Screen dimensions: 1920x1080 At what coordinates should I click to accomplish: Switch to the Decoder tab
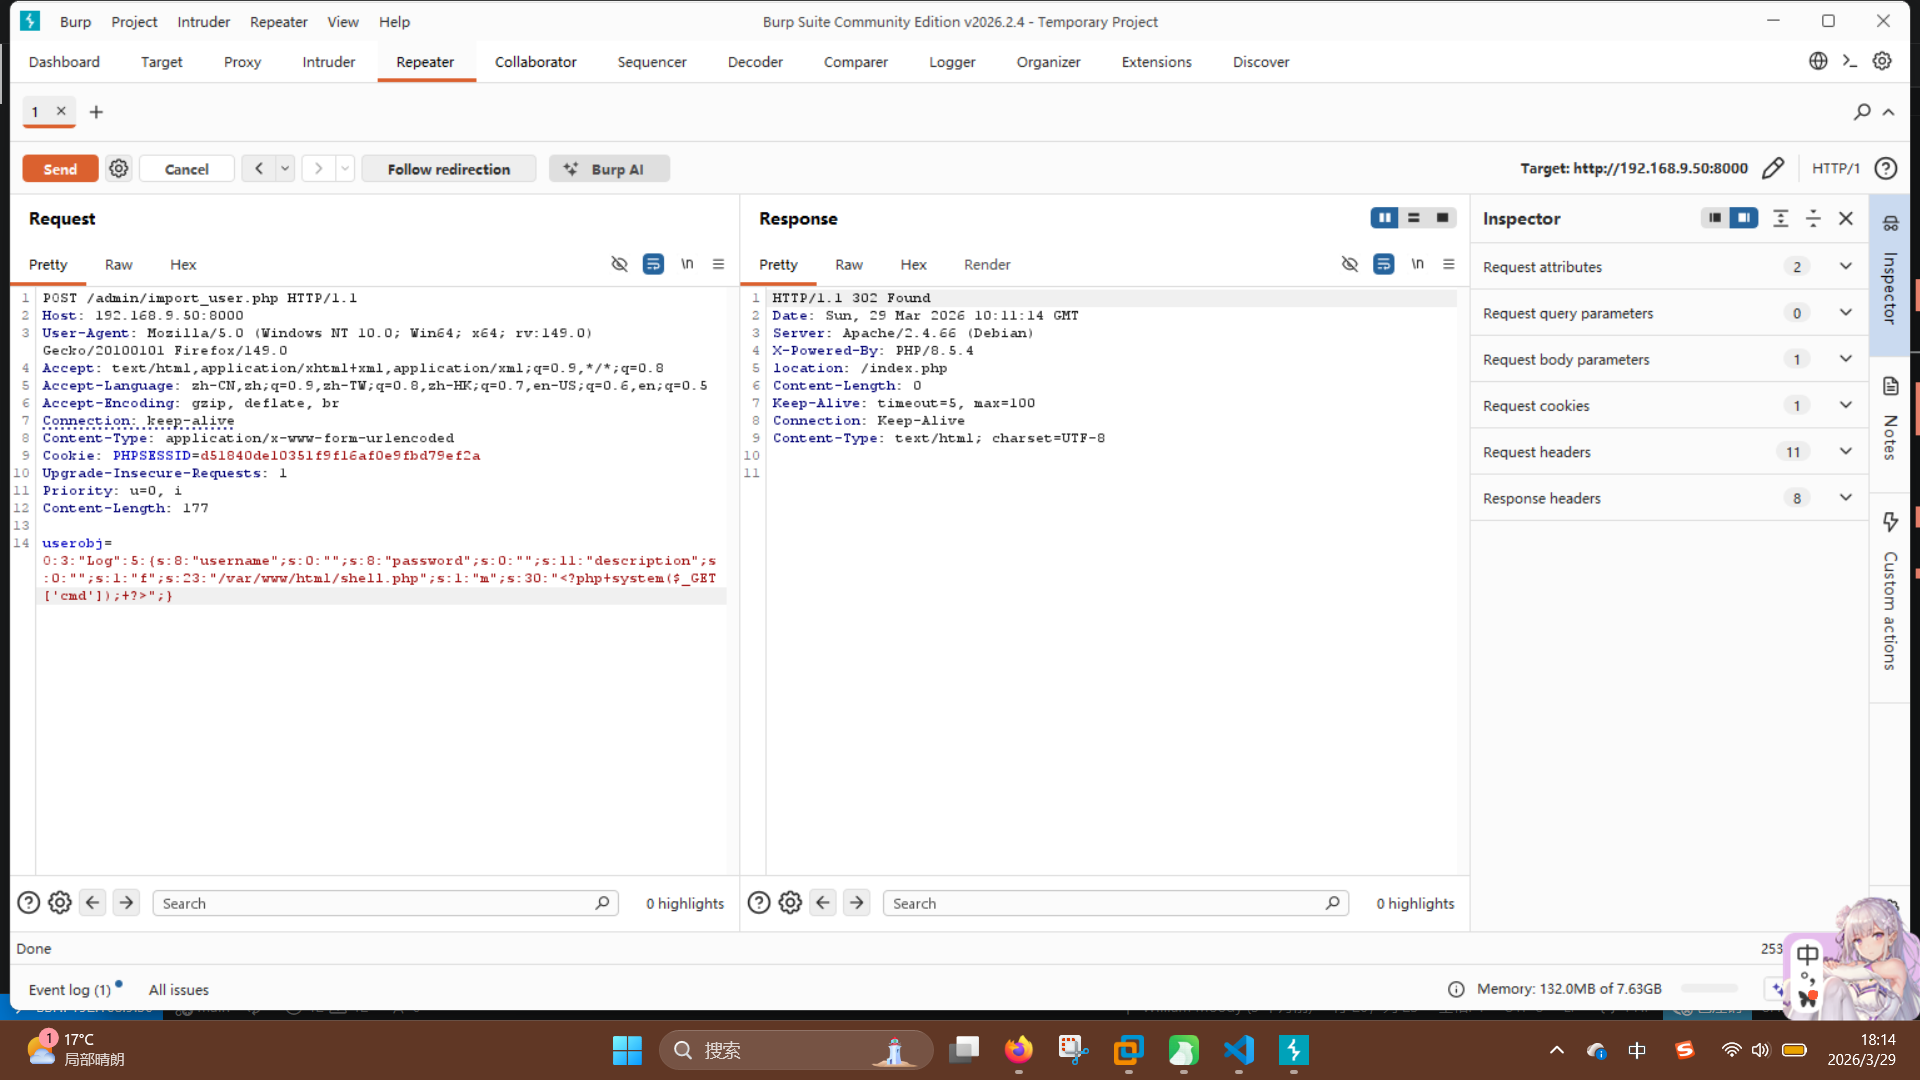point(754,62)
